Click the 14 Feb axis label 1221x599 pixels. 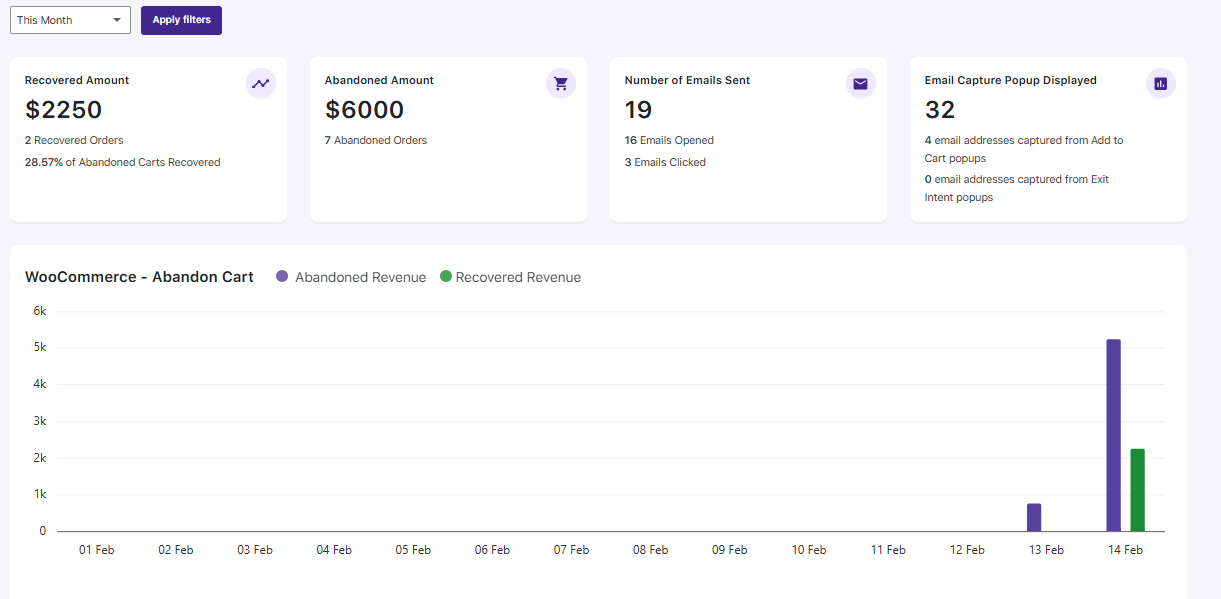coord(1125,550)
